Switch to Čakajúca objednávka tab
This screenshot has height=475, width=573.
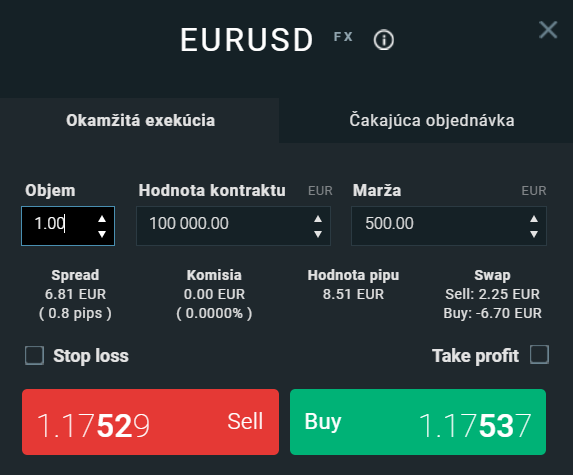click(x=432, y=120)
